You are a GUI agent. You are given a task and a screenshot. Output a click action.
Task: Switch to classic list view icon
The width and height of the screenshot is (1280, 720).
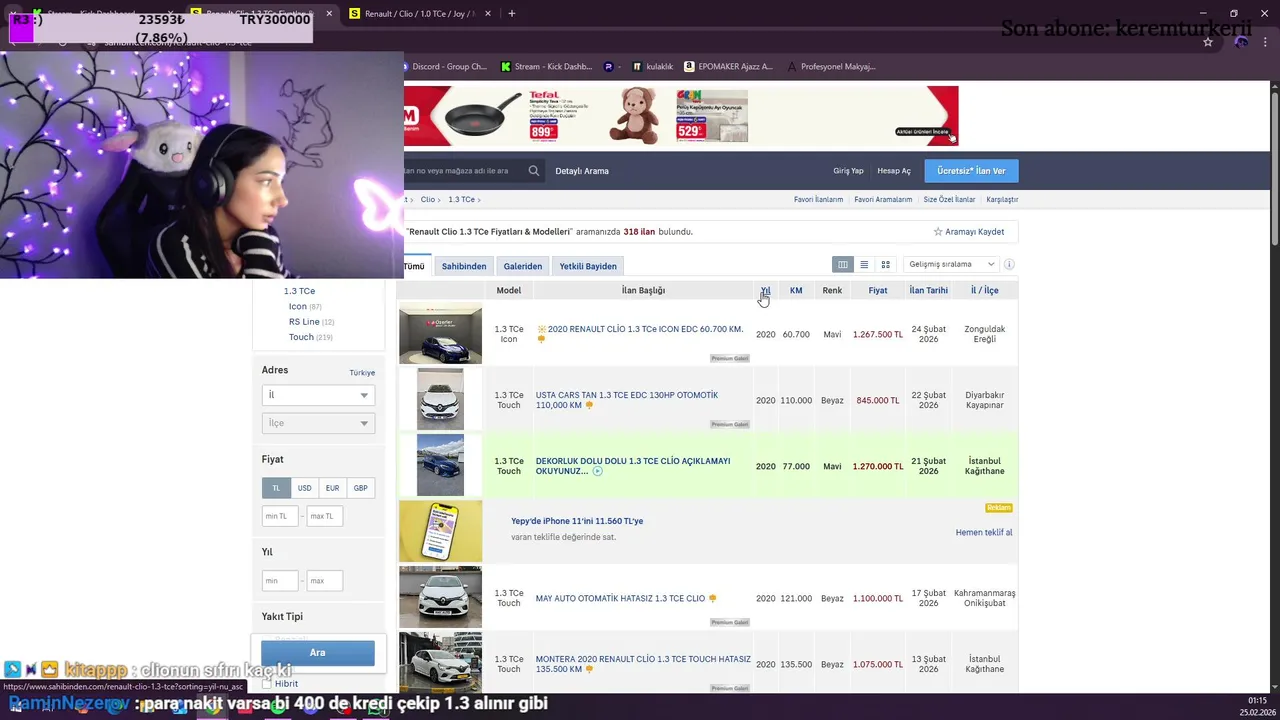point(864,265)
